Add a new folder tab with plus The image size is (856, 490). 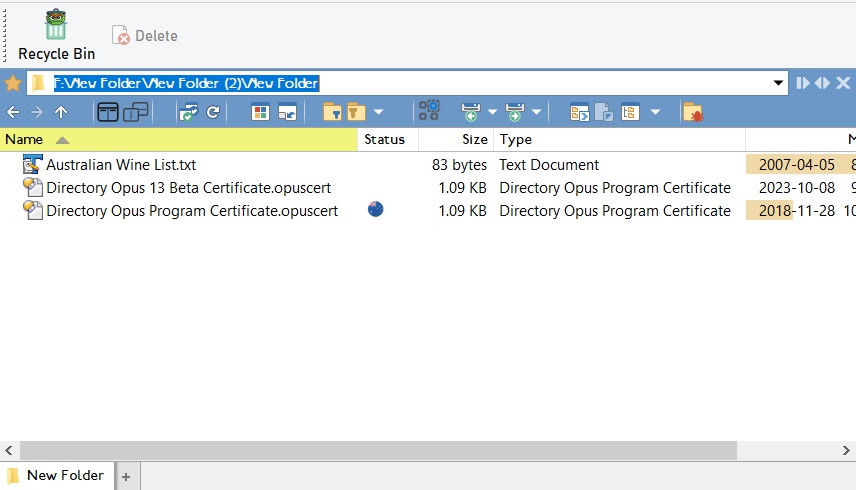[x=126, y=477]
